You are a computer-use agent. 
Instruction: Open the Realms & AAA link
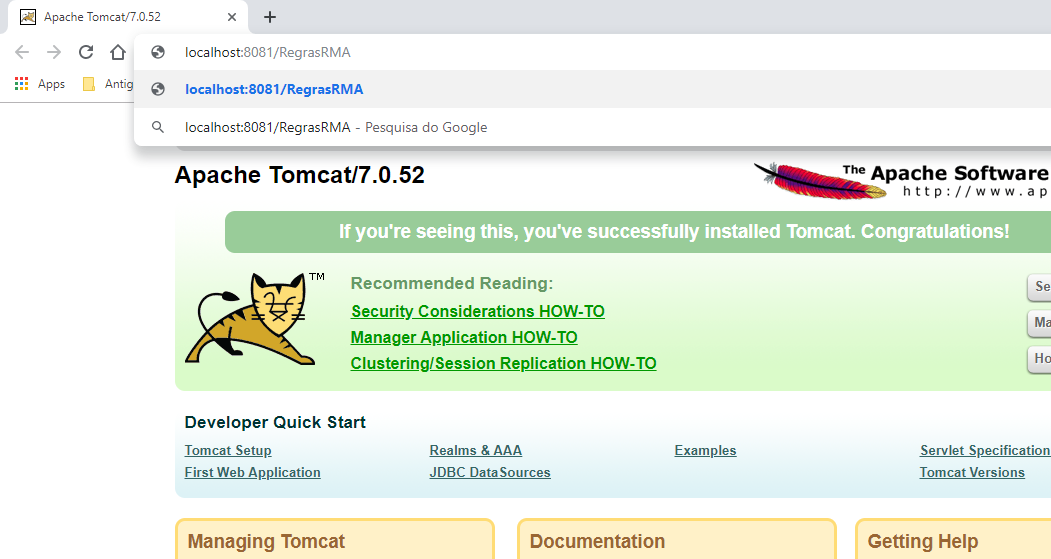[x=476, y=450]
